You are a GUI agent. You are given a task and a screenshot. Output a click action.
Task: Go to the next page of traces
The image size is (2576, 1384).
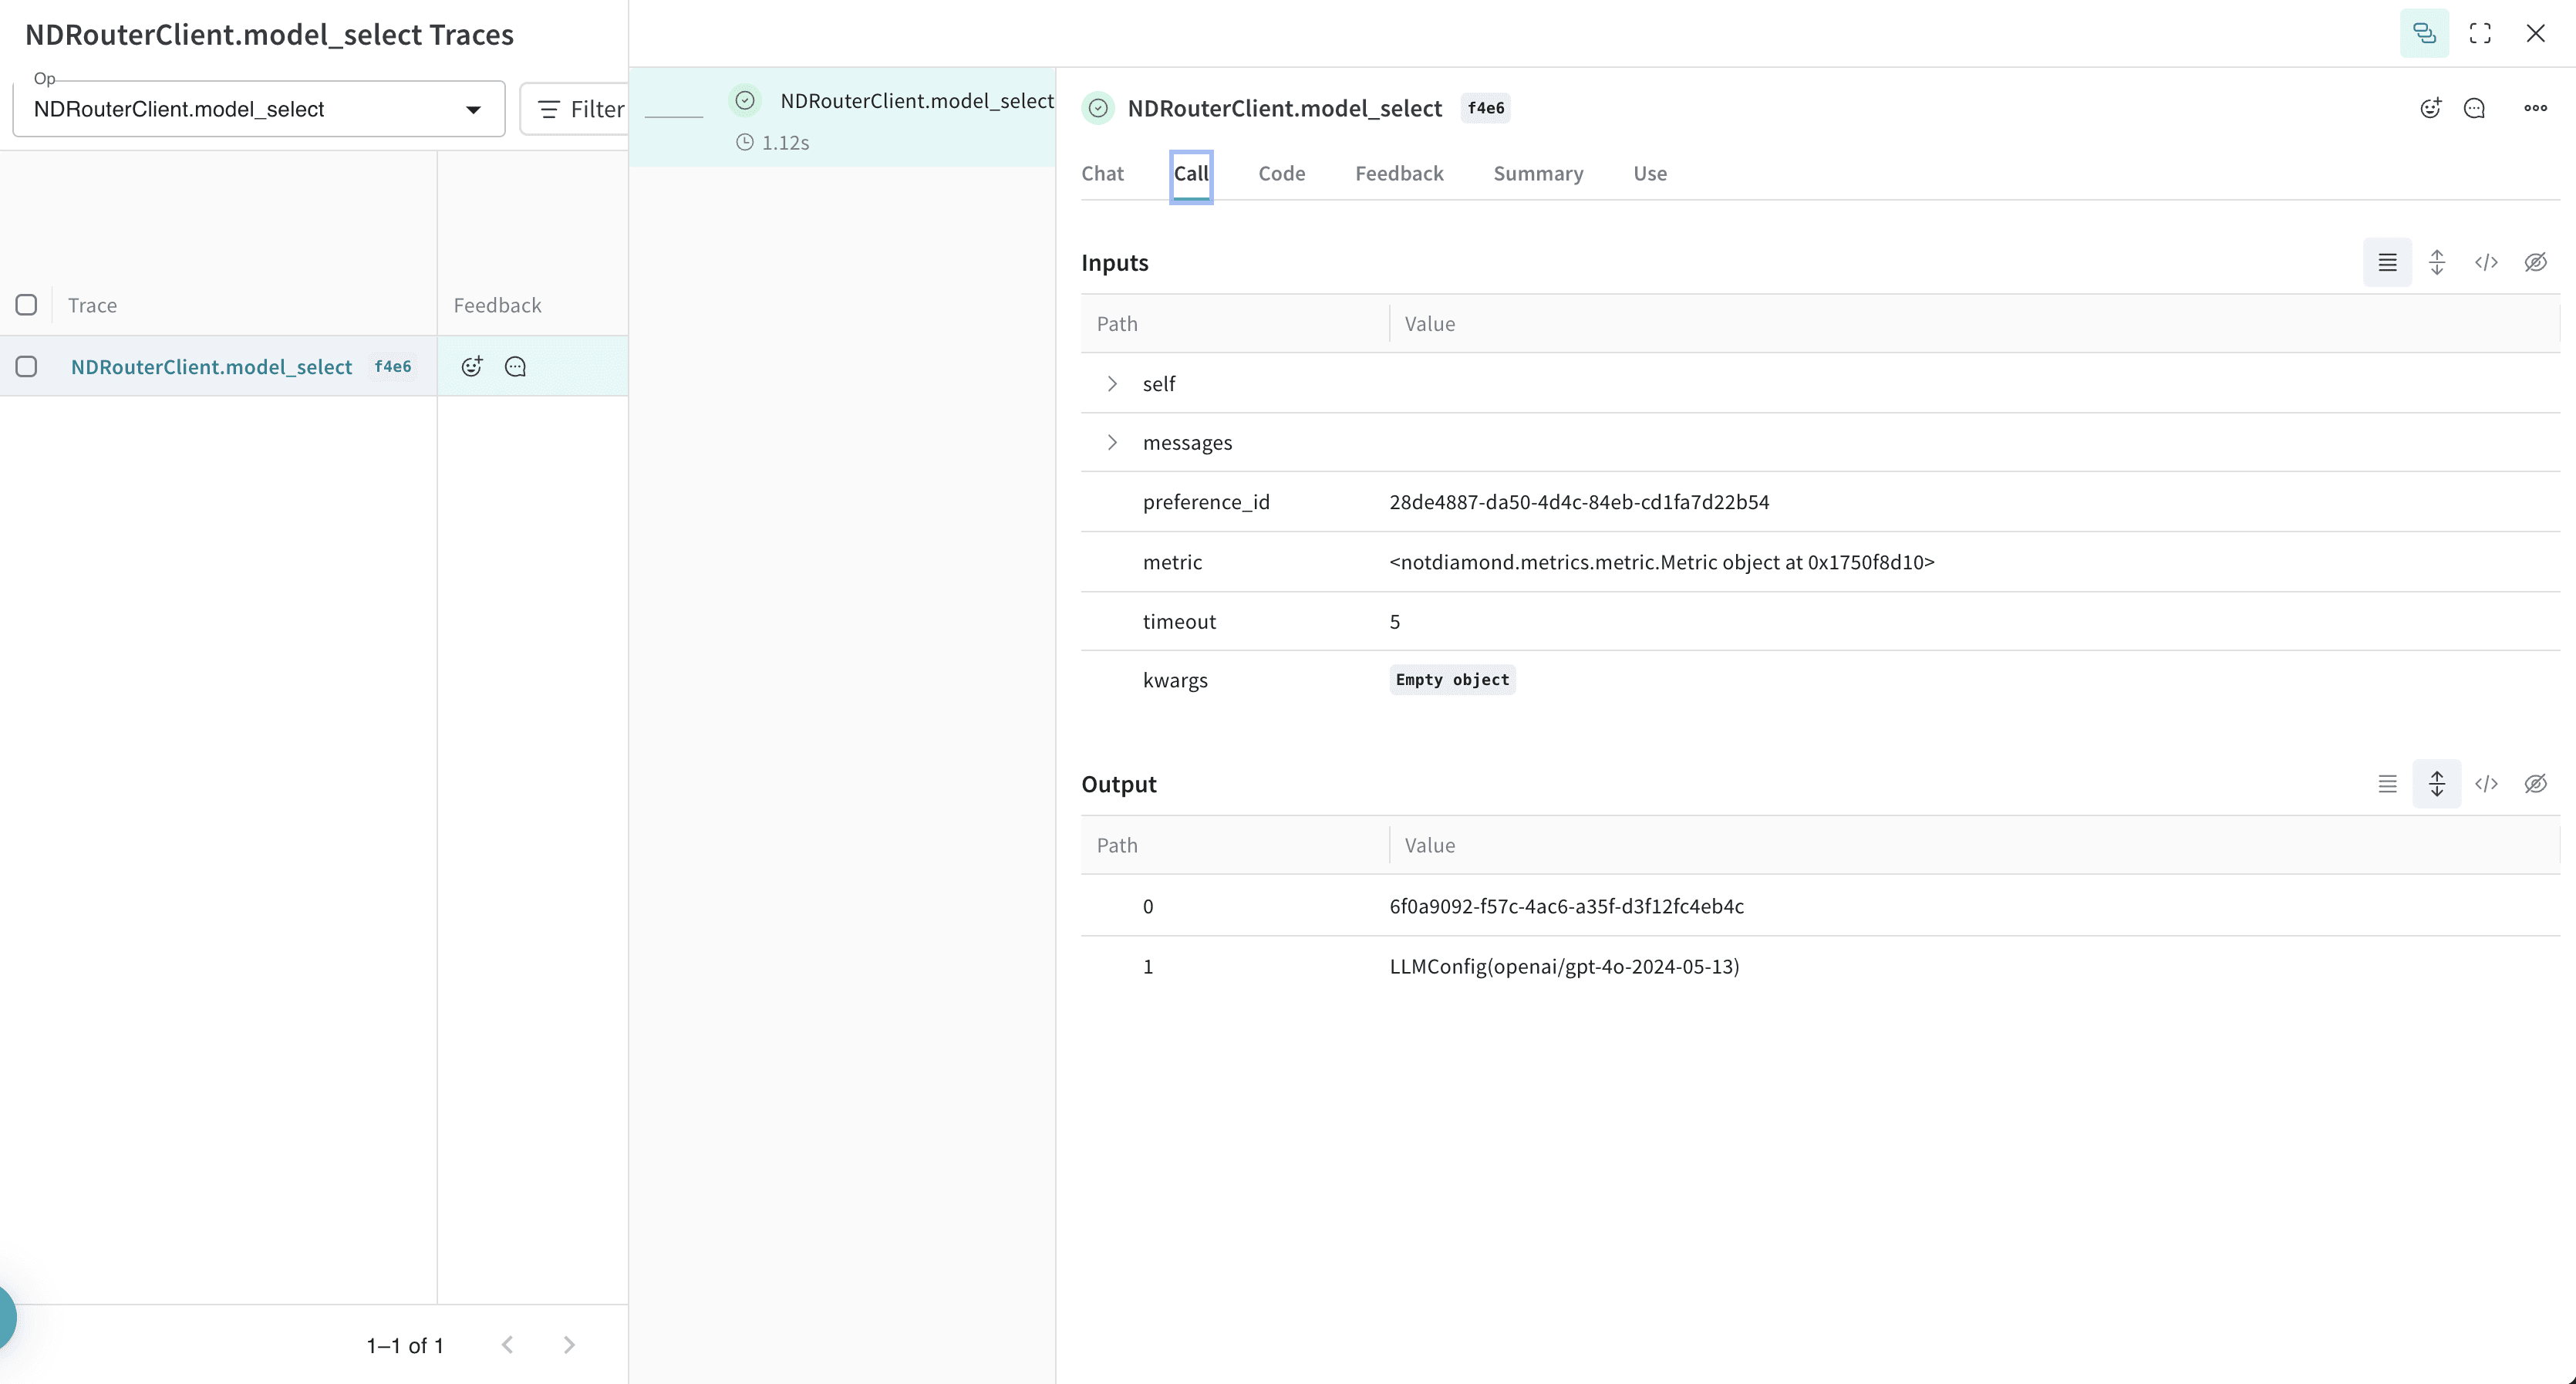click(569, 1345)
